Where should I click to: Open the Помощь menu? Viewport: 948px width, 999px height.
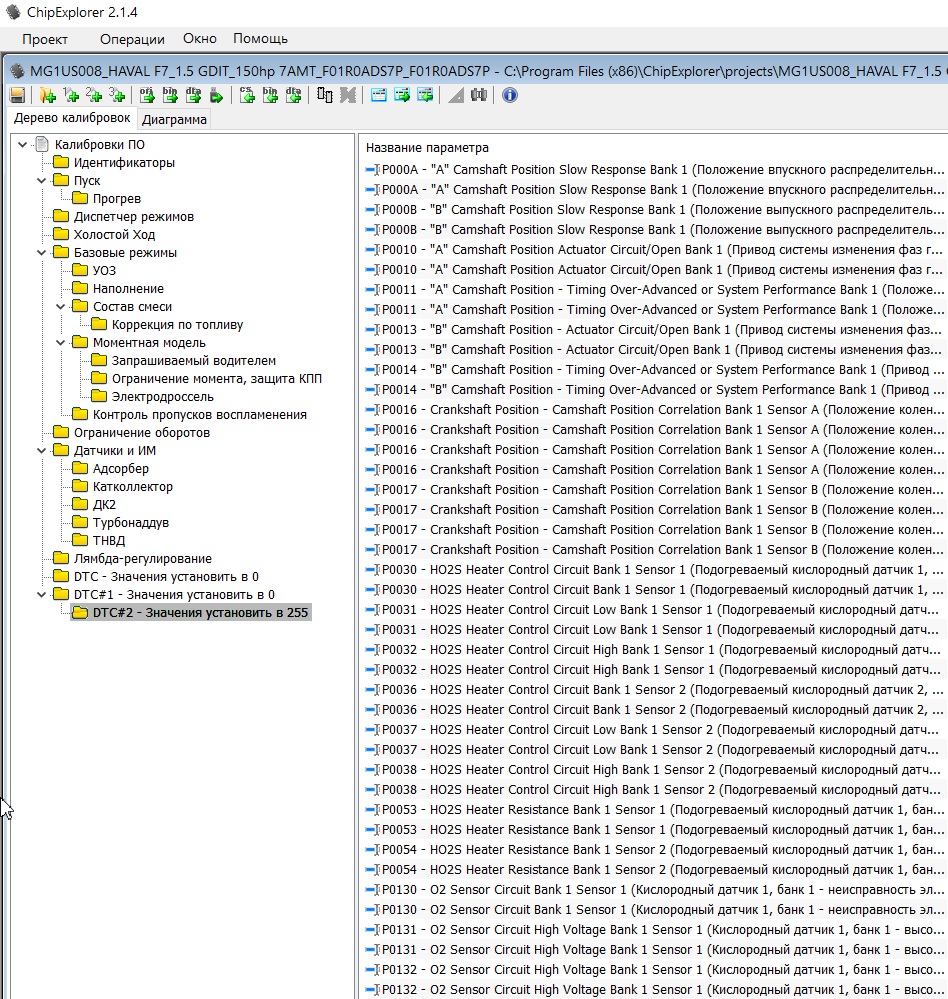coord(260,39)
